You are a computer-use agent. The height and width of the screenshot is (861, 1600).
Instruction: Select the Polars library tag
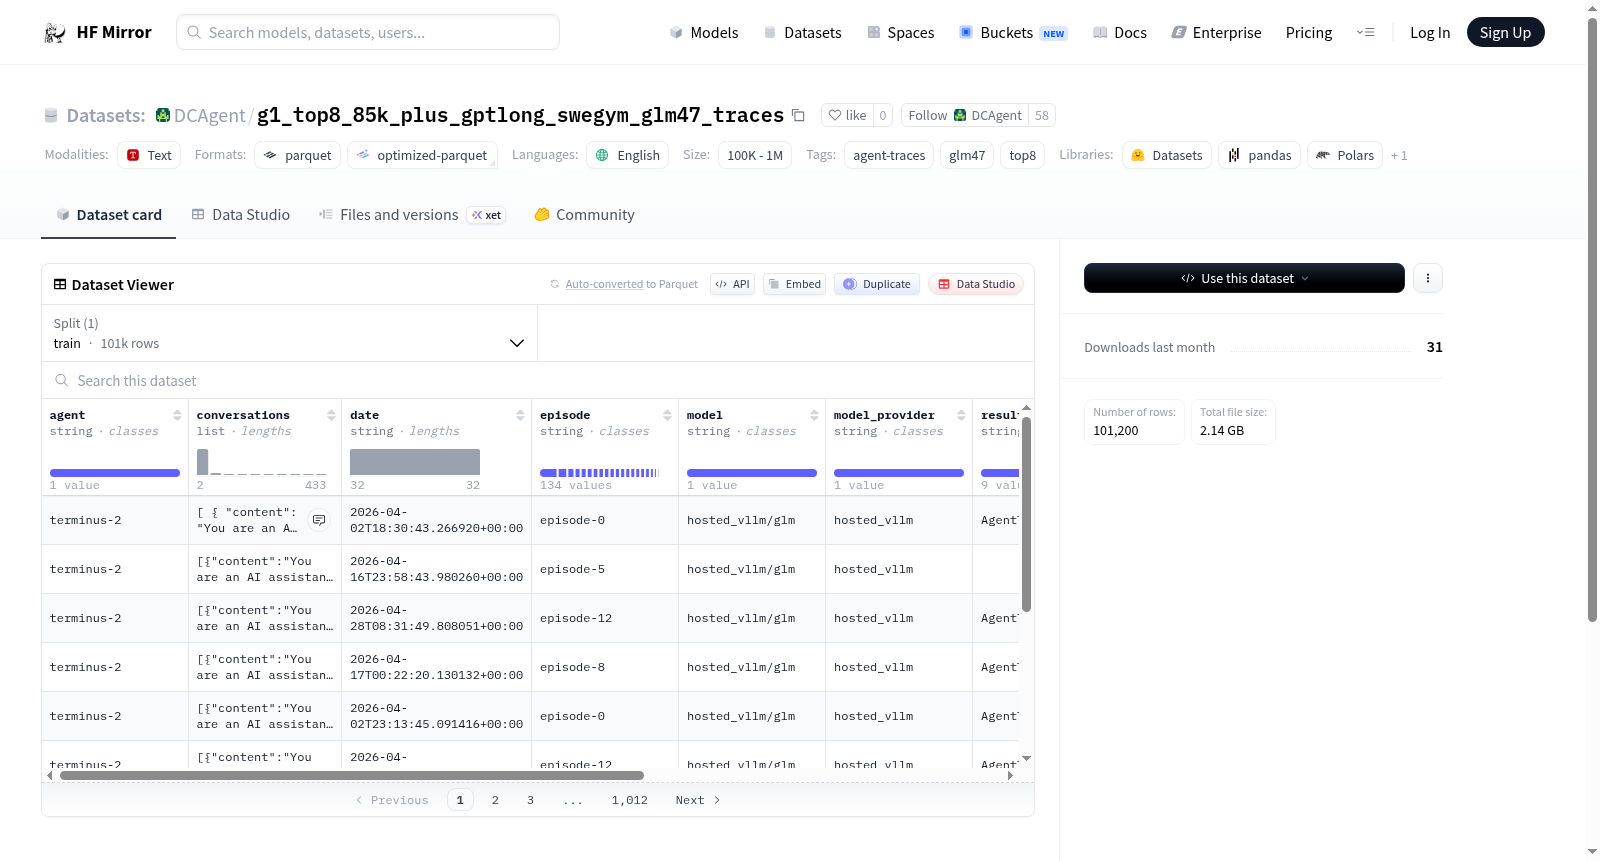point(1345,155)
